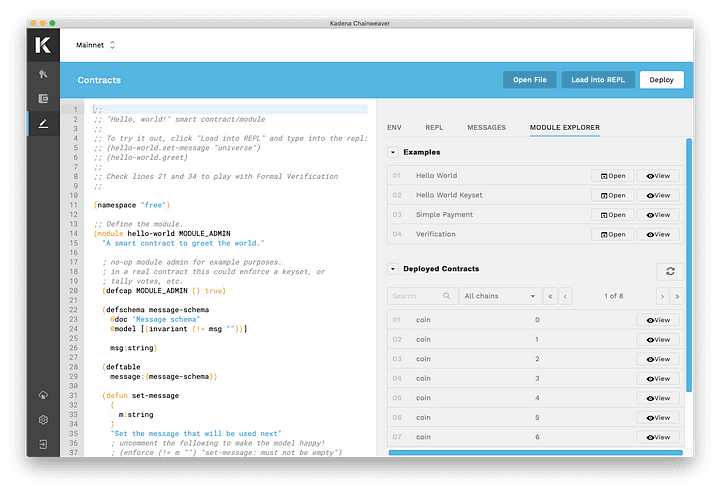
Task: Collapse the Deployed Contracts section
Action: pyautogui.click(x=393, y=269)
